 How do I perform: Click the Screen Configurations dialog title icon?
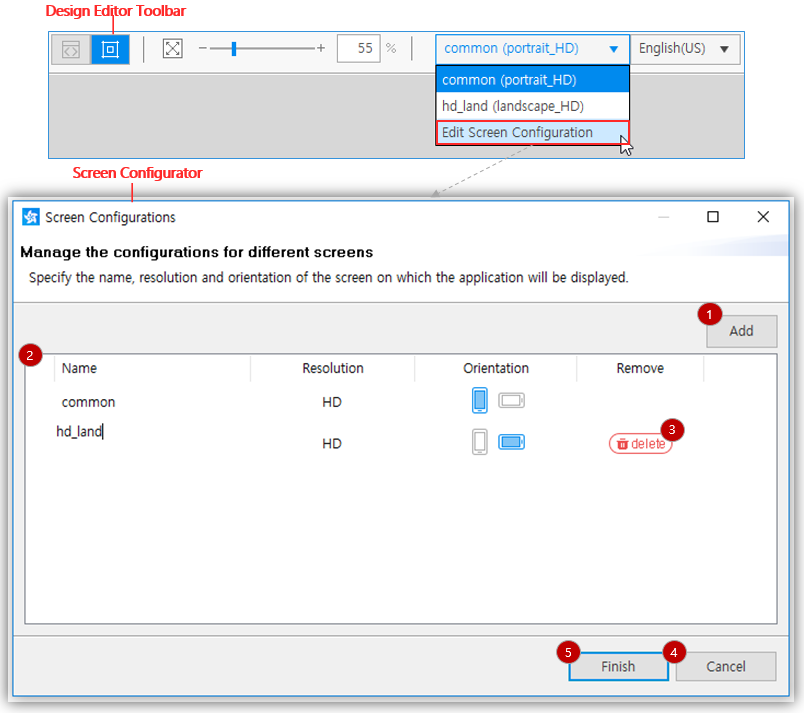click(x=29, y=217)
